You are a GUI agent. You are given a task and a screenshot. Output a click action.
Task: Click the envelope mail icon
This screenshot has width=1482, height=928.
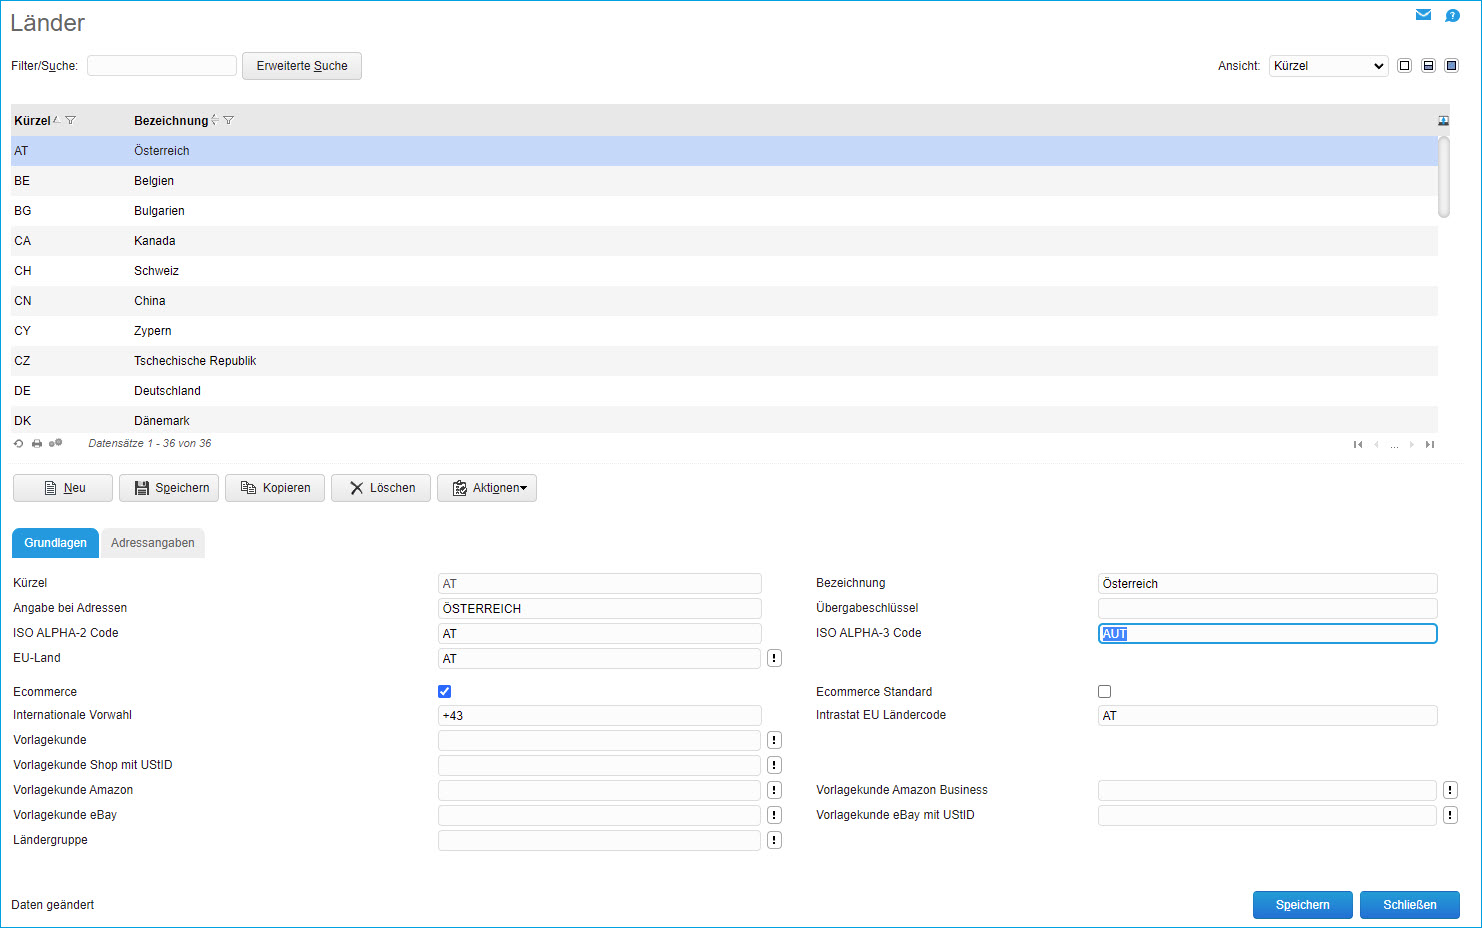point(1423,15)
